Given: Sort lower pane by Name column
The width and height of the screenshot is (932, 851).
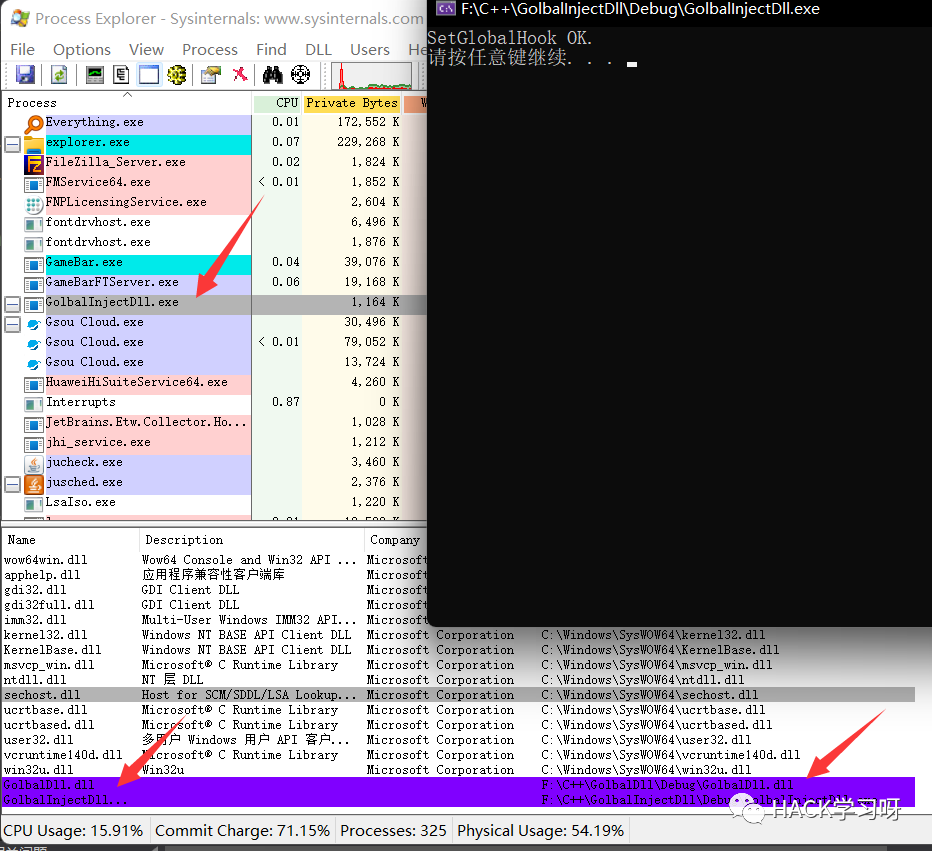Looking at the screenshot, I should tap(70, 540).
